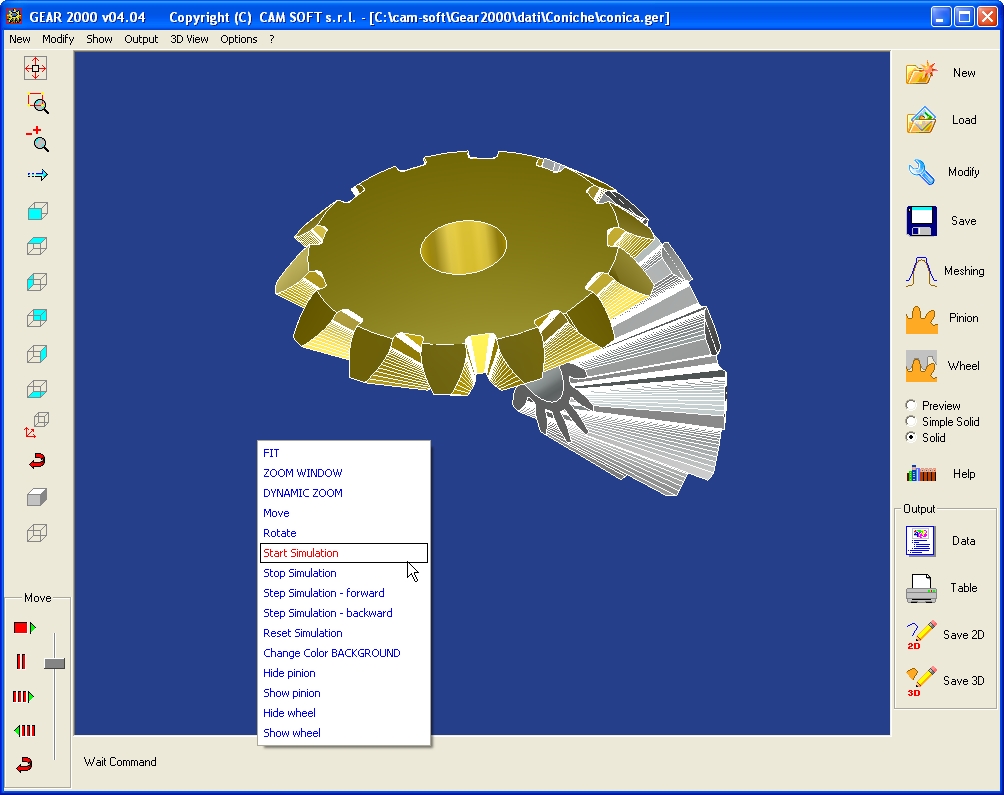Click the cube with red axes icon
The height and width of the screenshot is (795, 1004).
[37, 425]
